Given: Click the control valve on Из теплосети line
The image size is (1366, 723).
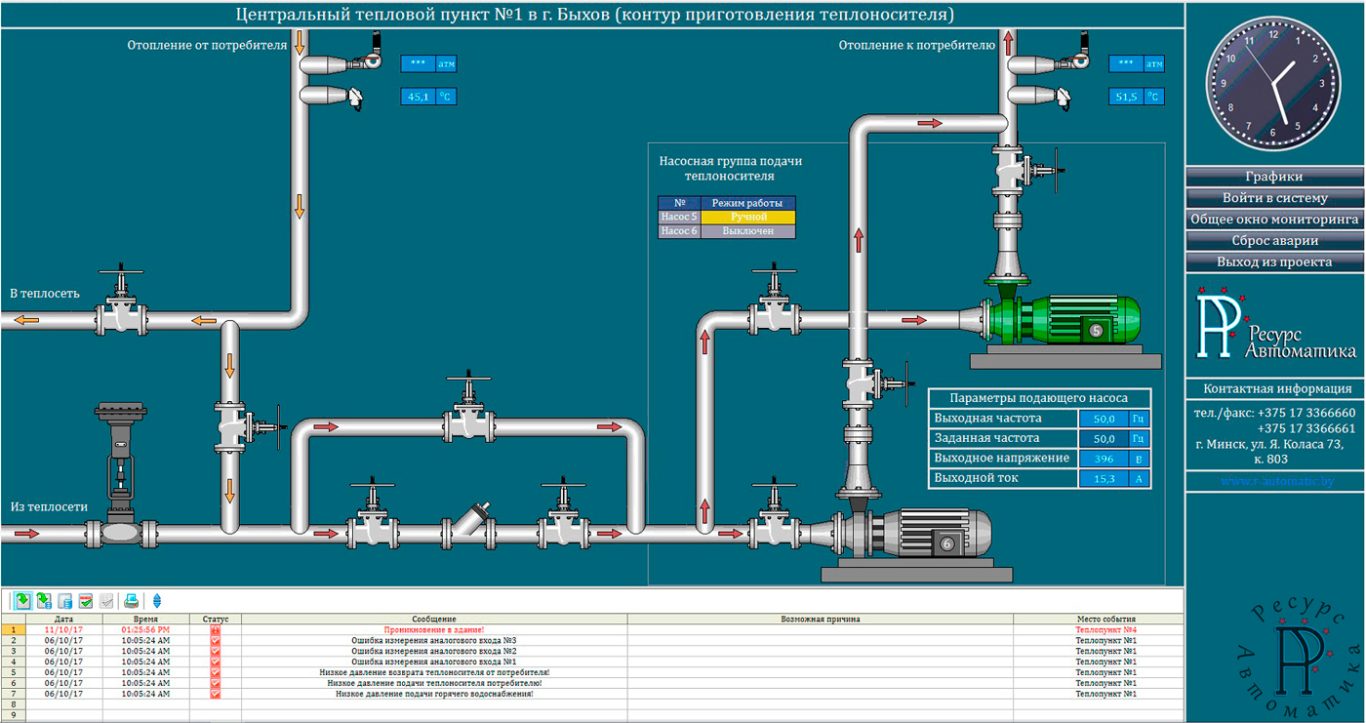Looking at the screenshot, I should (x=119, y=470).
